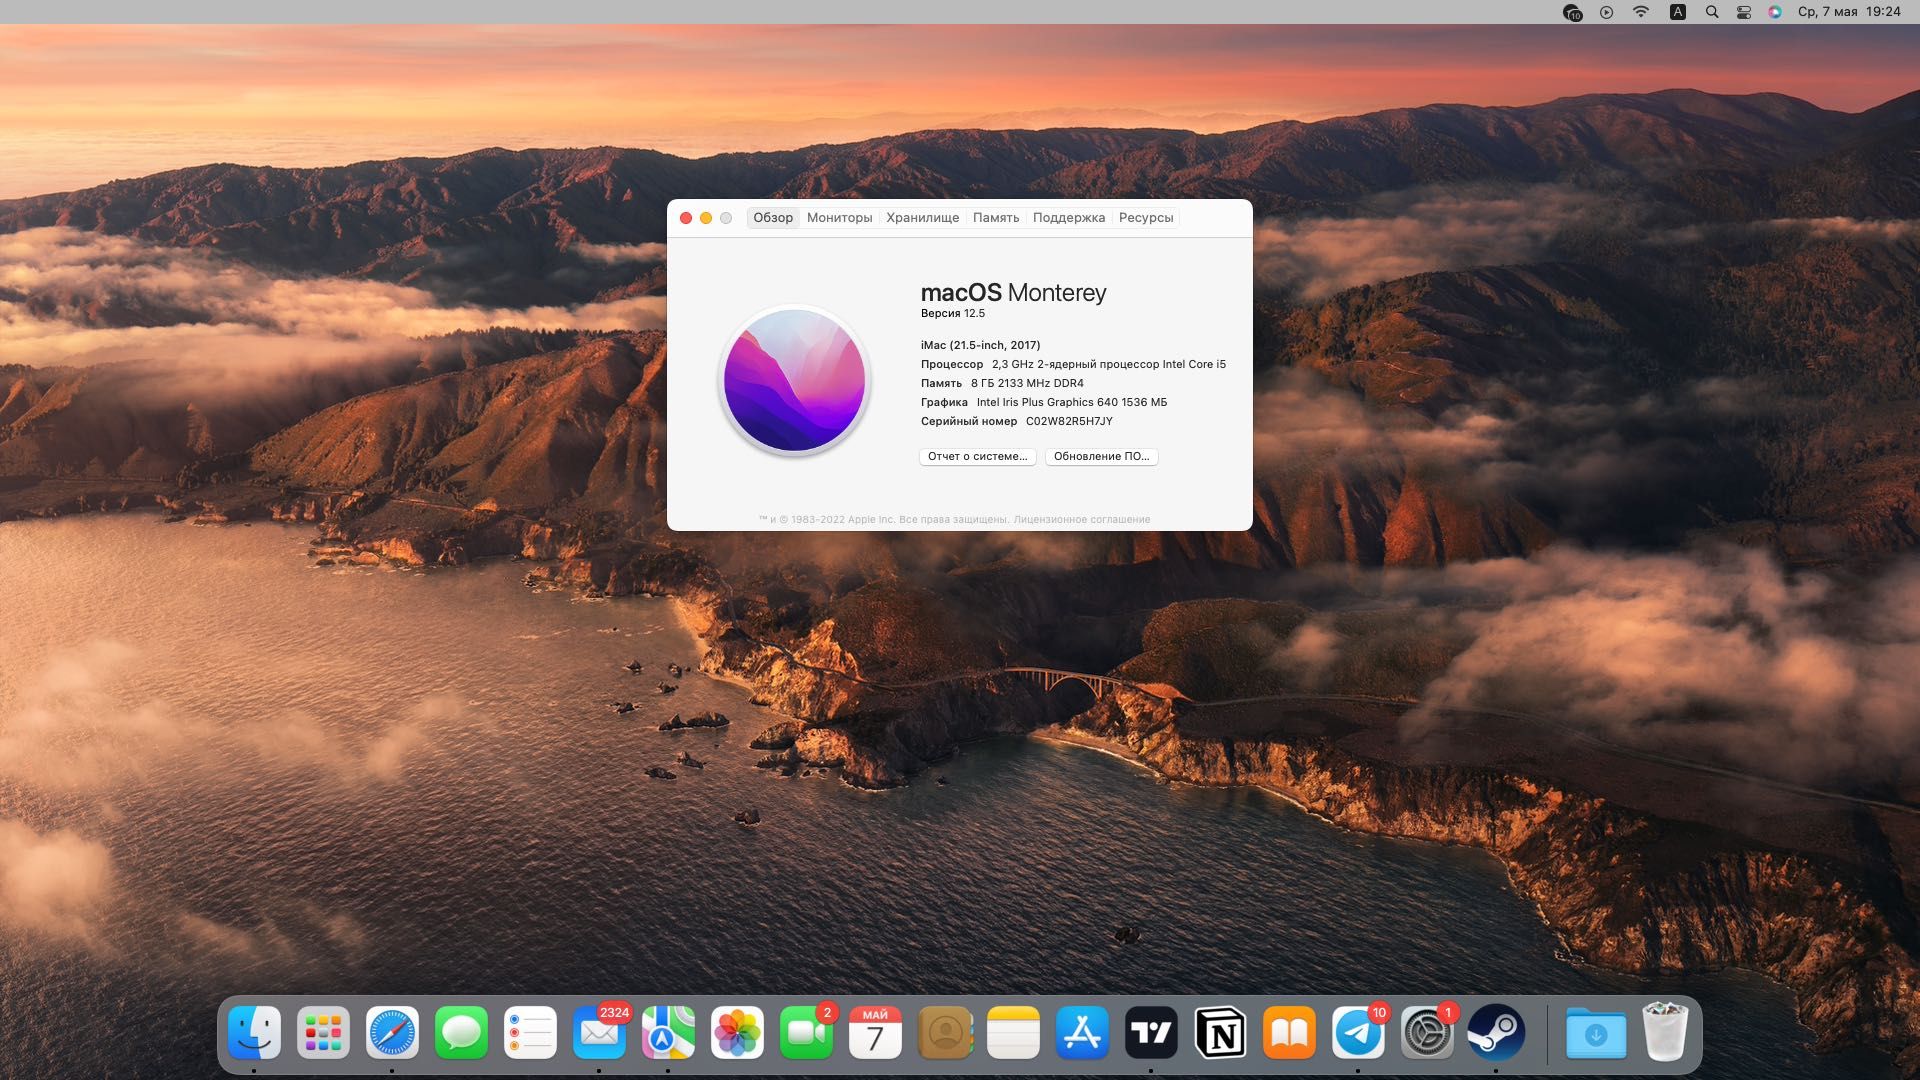
Task: Open the Messages app in the Dock
Action: [461, 1033]
